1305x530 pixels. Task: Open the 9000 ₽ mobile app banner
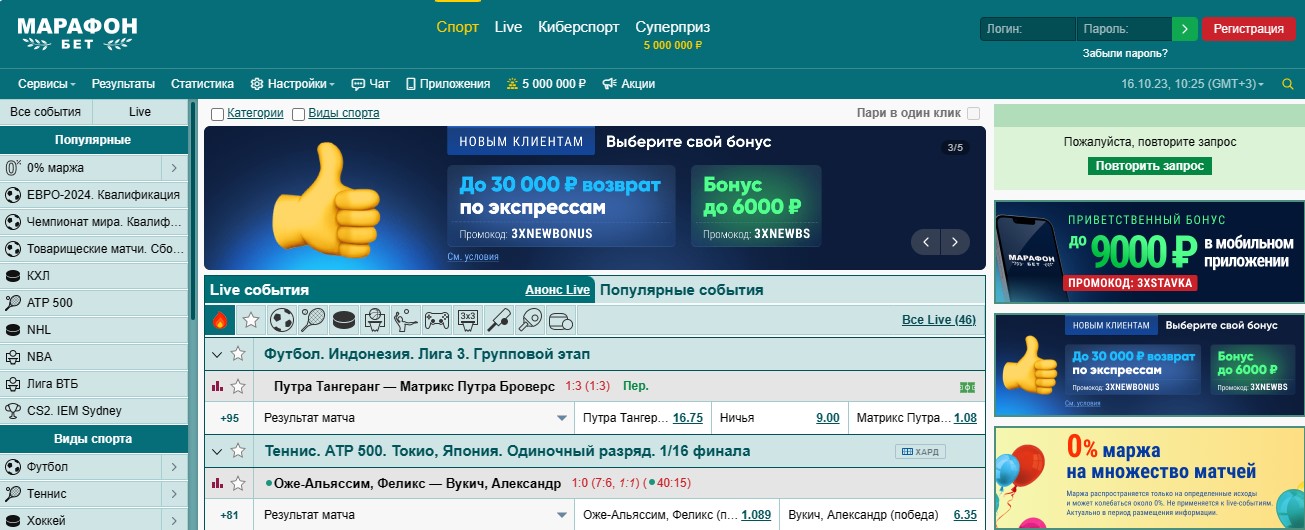pos(1149,252)
